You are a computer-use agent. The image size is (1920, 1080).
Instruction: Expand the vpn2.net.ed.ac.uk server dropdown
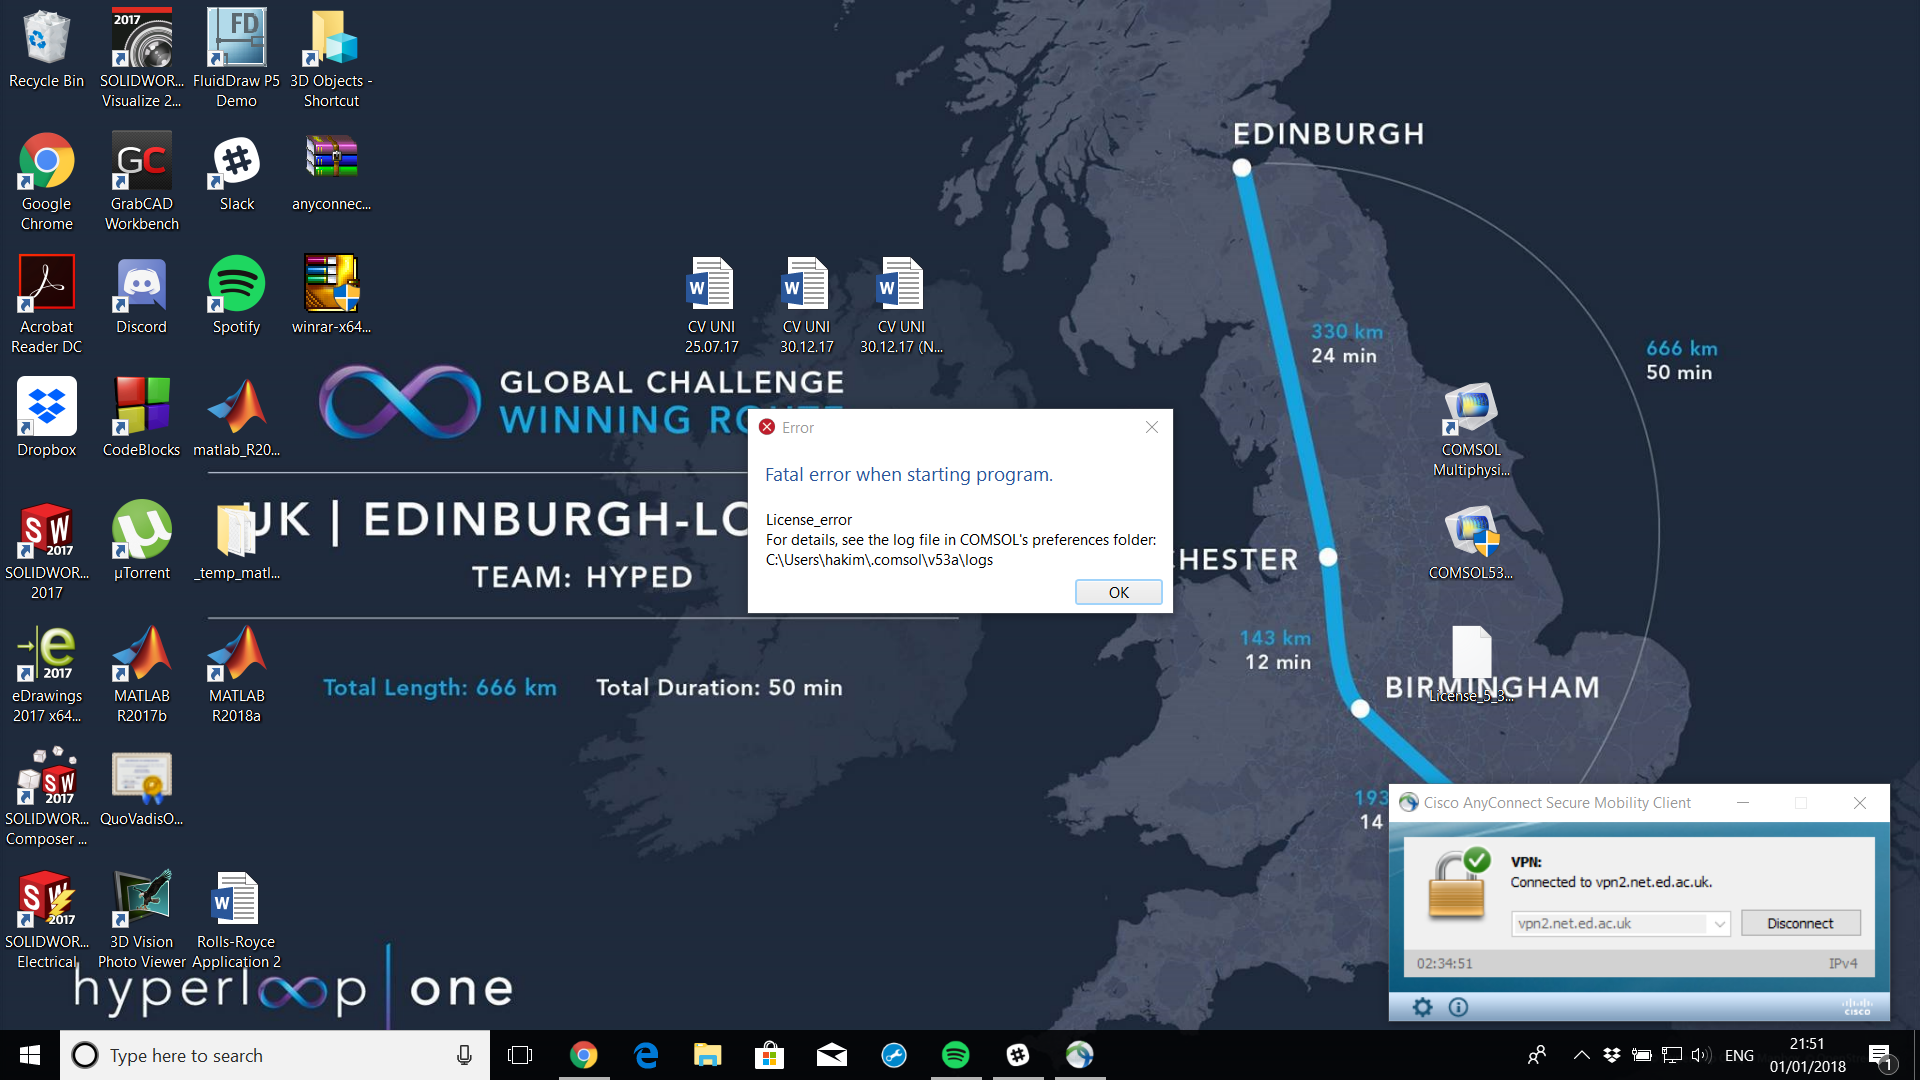(x=1719, y=924)
